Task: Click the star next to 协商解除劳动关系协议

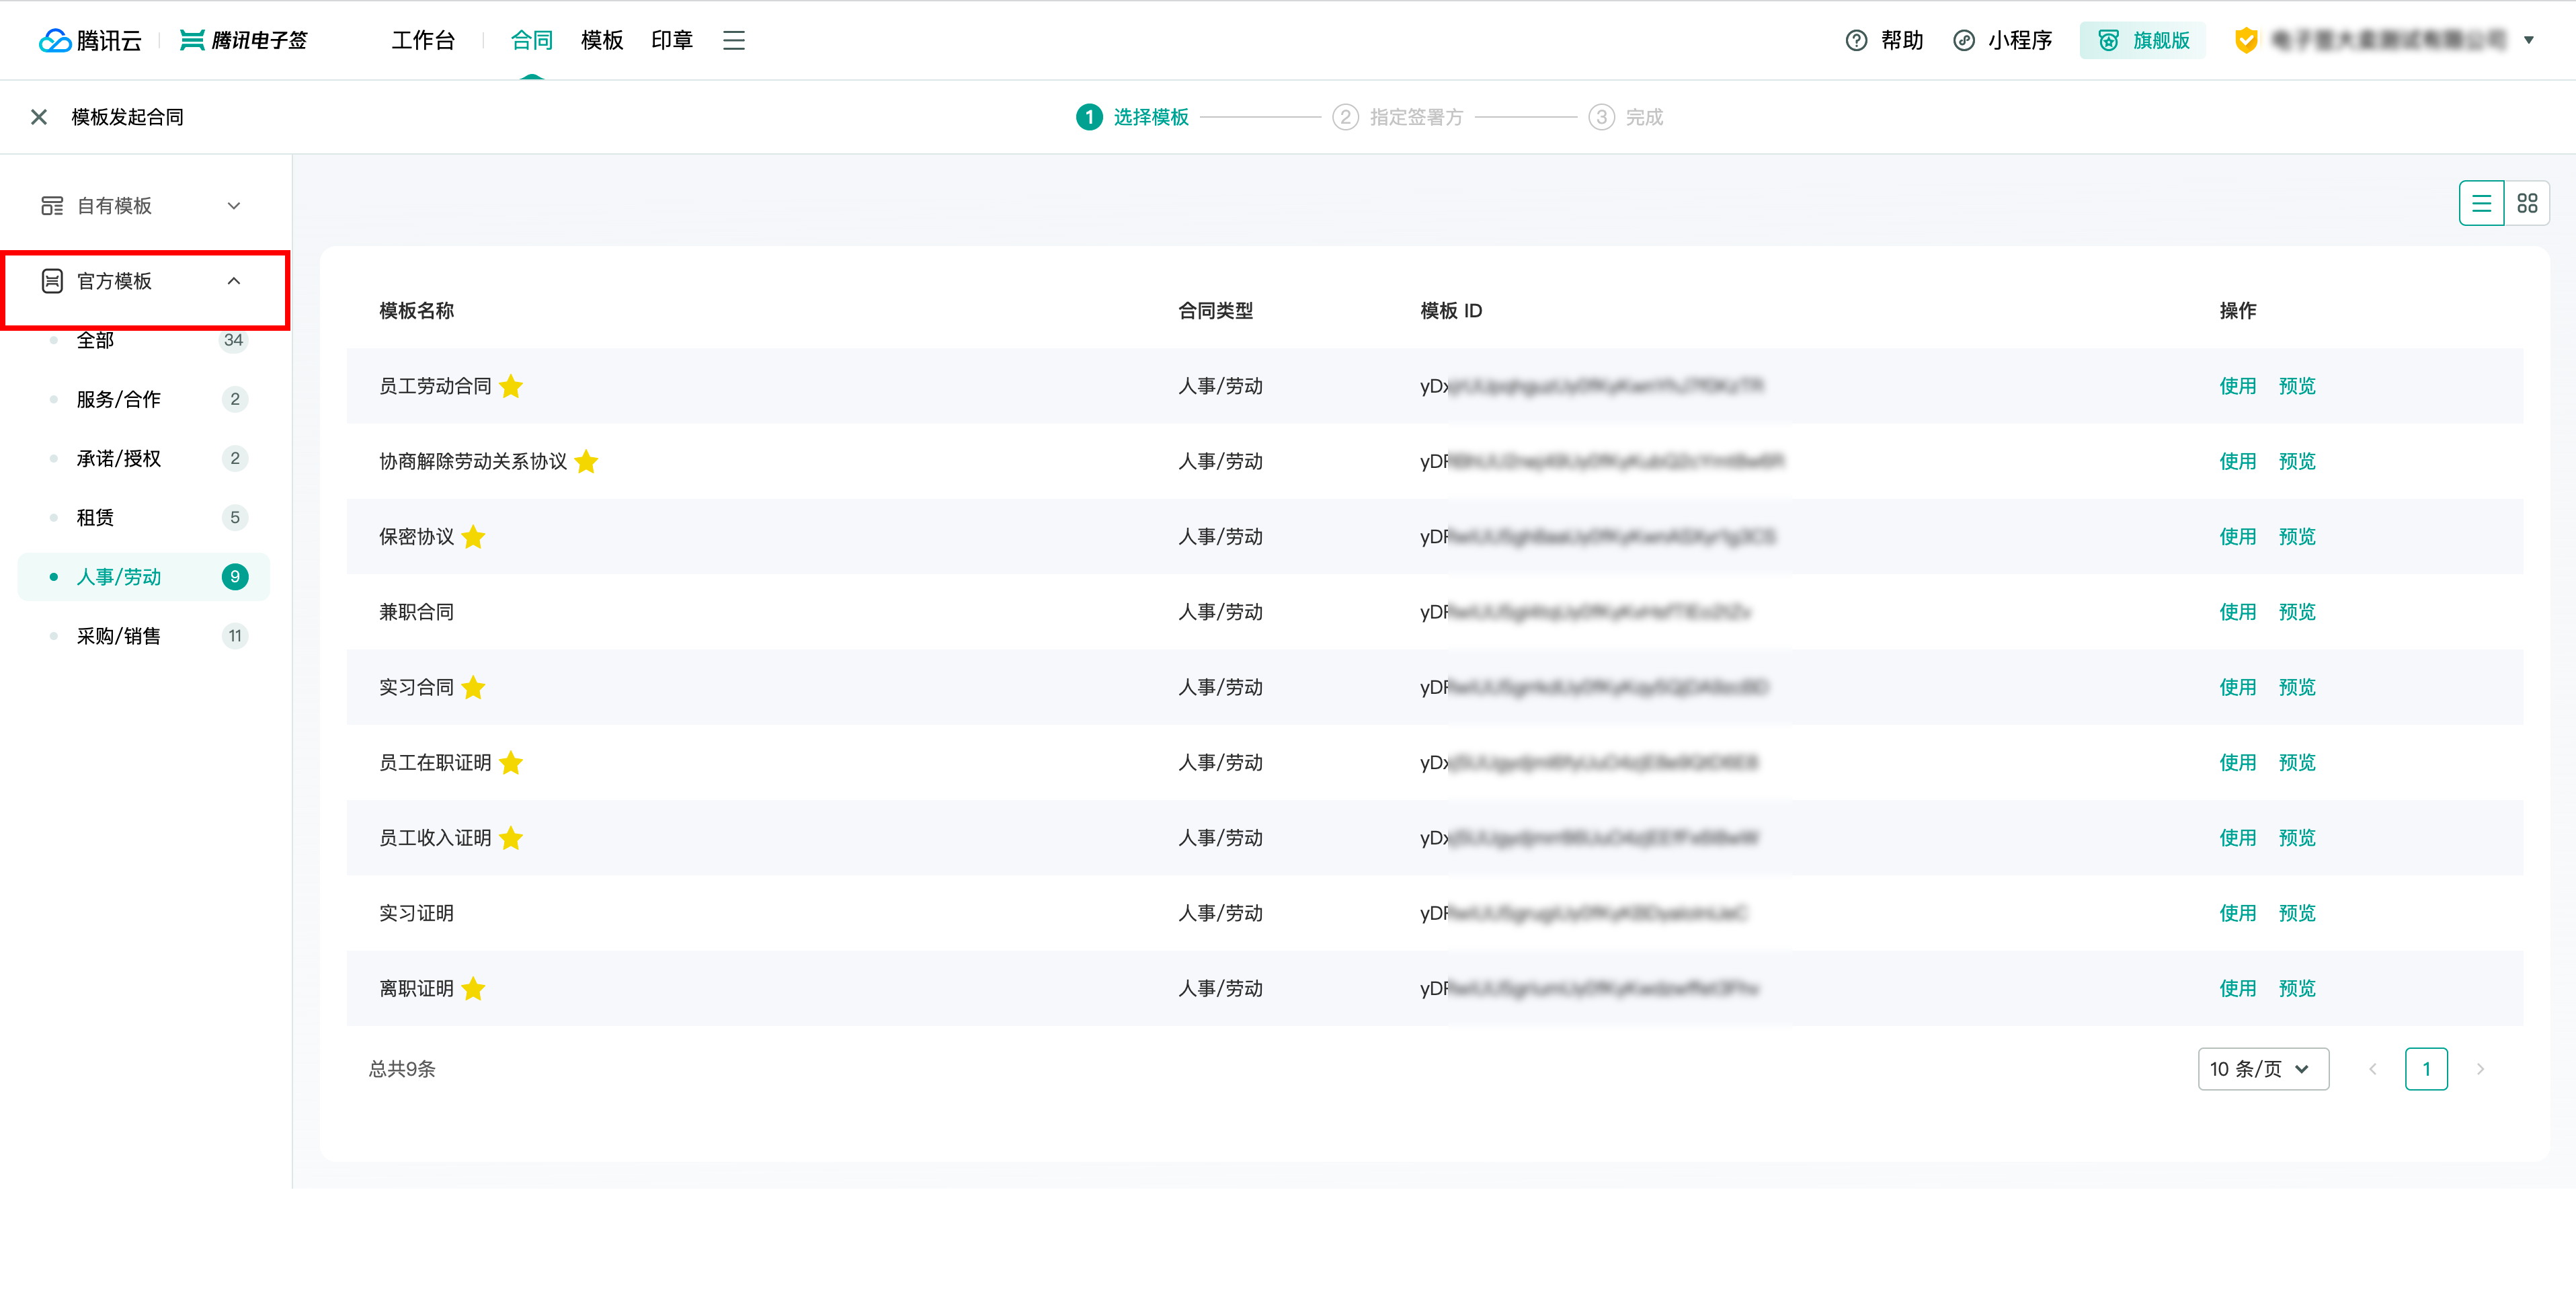Action: [586, 461]
